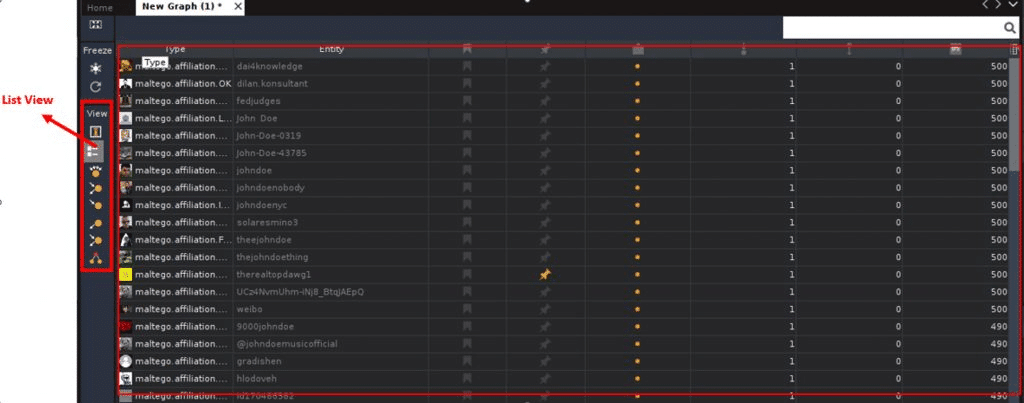Sort by the pin column header

tap(545, 49)
